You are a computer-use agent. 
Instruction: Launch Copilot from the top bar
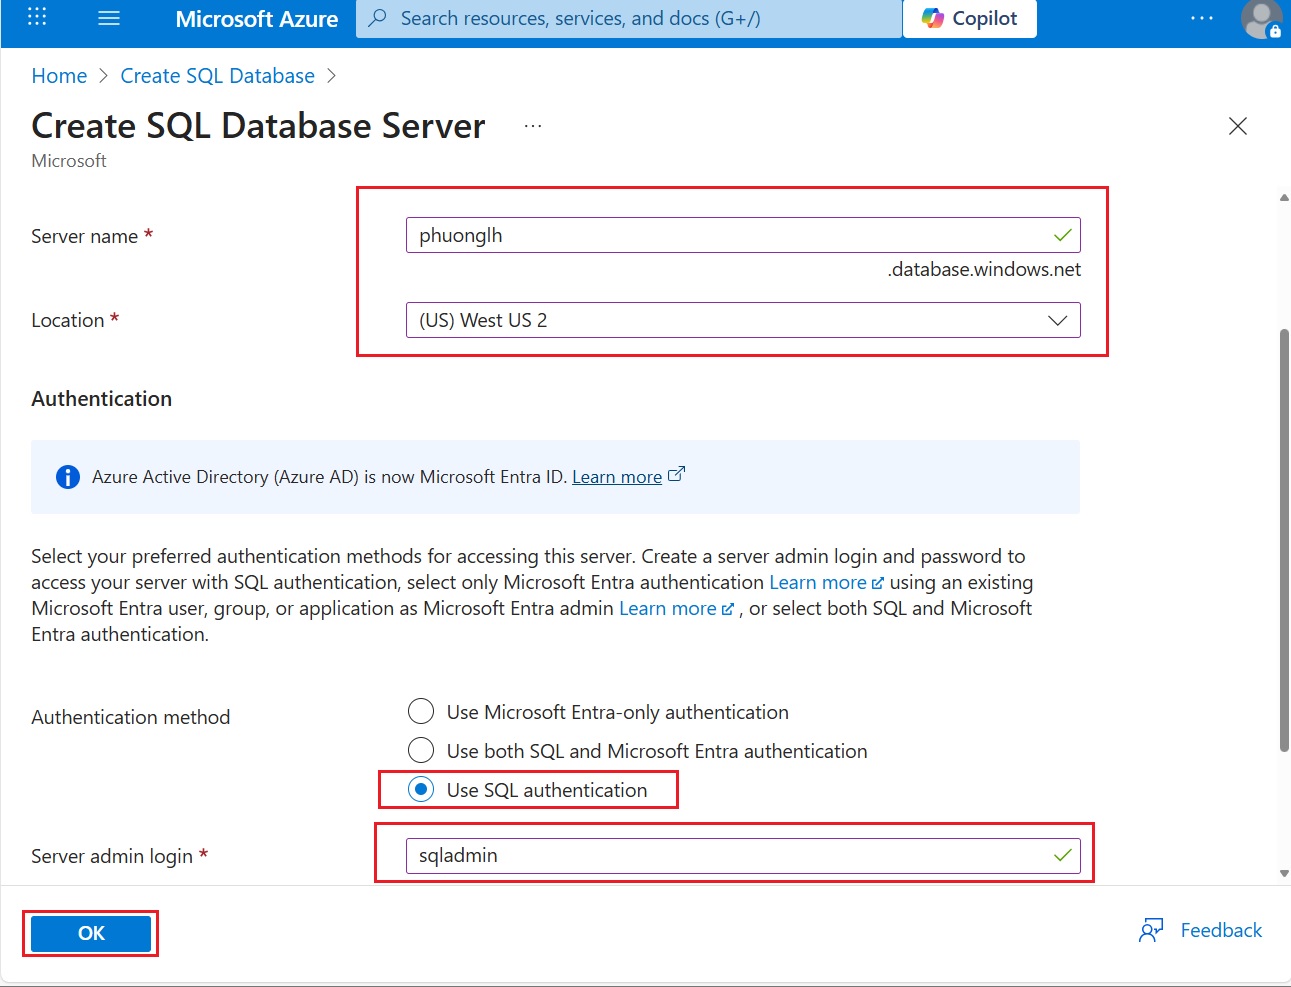[969, 18]
